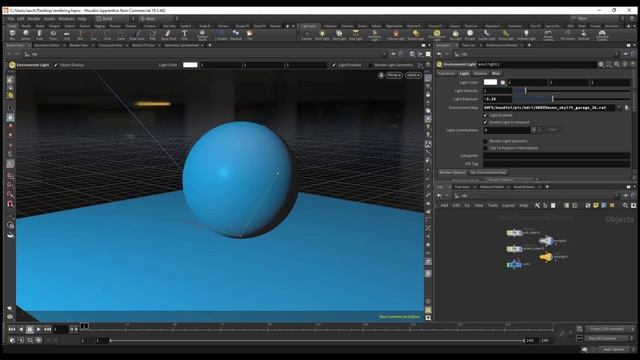Toggle Object Display checkbox in viewport bar
The width and height of the screenshot is (640, 360).
pyautogui.click(x=56, y=65)
